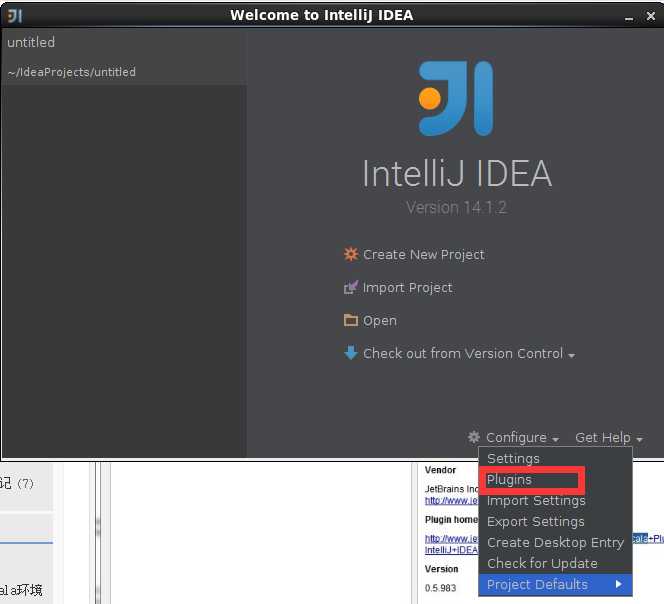Click the Version 14.1.2 label
Screen dimensions: 664x604
[456, 208]
